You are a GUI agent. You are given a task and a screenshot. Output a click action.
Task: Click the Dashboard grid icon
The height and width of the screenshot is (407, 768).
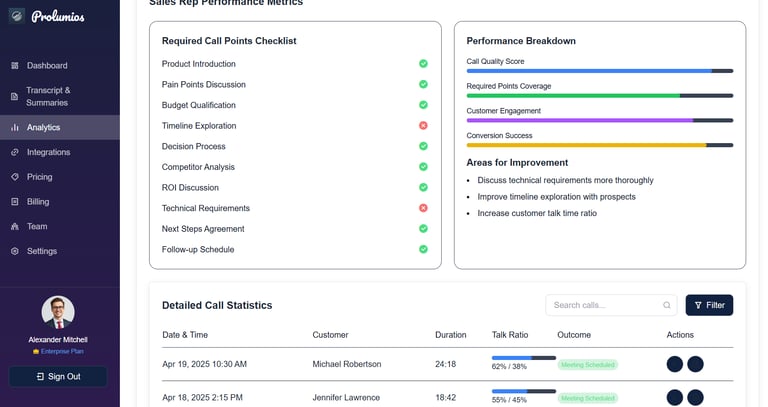tap(15, 66)
